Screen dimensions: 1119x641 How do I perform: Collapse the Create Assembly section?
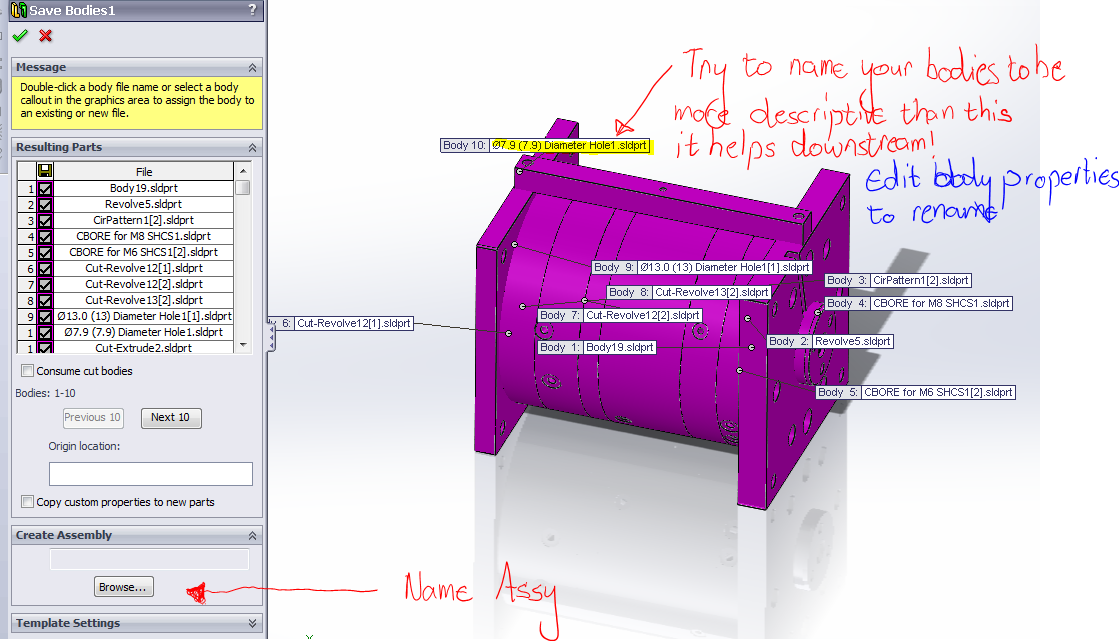coord(252,534)
